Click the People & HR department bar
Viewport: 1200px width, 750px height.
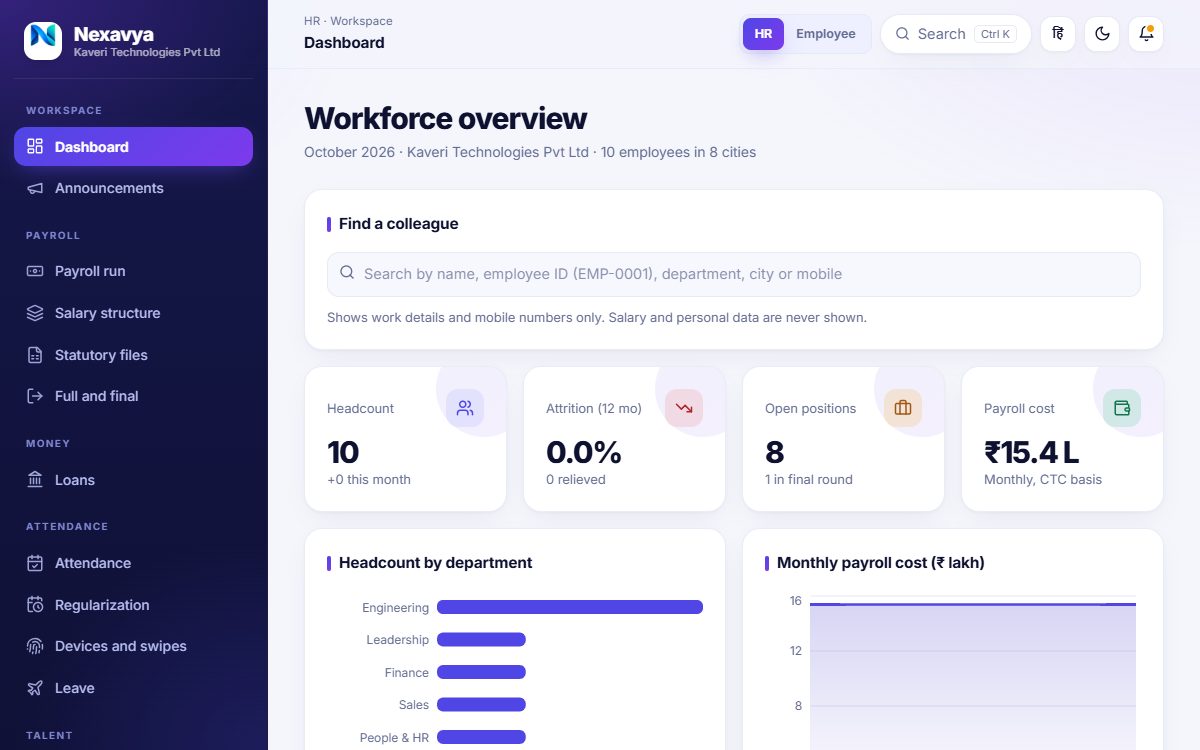pos(481,738)
